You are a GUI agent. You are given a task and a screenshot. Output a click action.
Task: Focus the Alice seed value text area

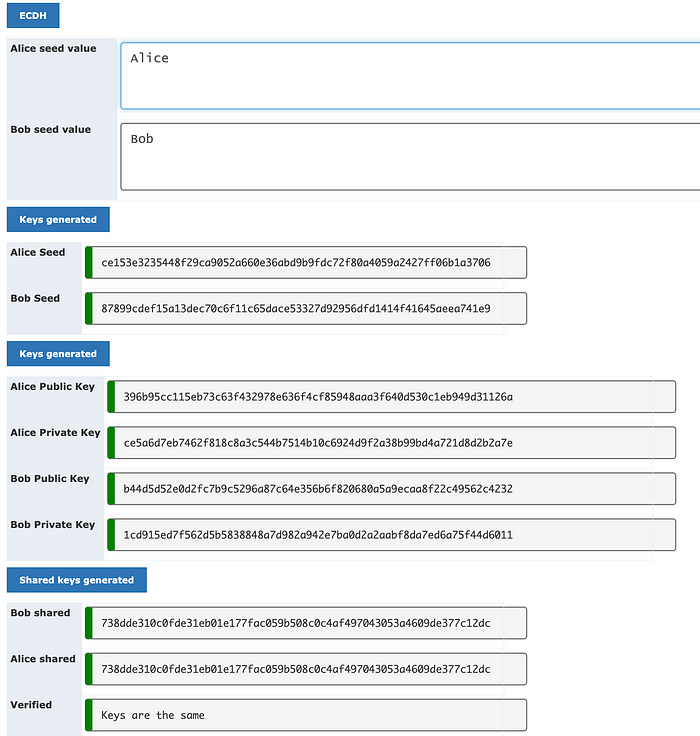click(410, 75)
